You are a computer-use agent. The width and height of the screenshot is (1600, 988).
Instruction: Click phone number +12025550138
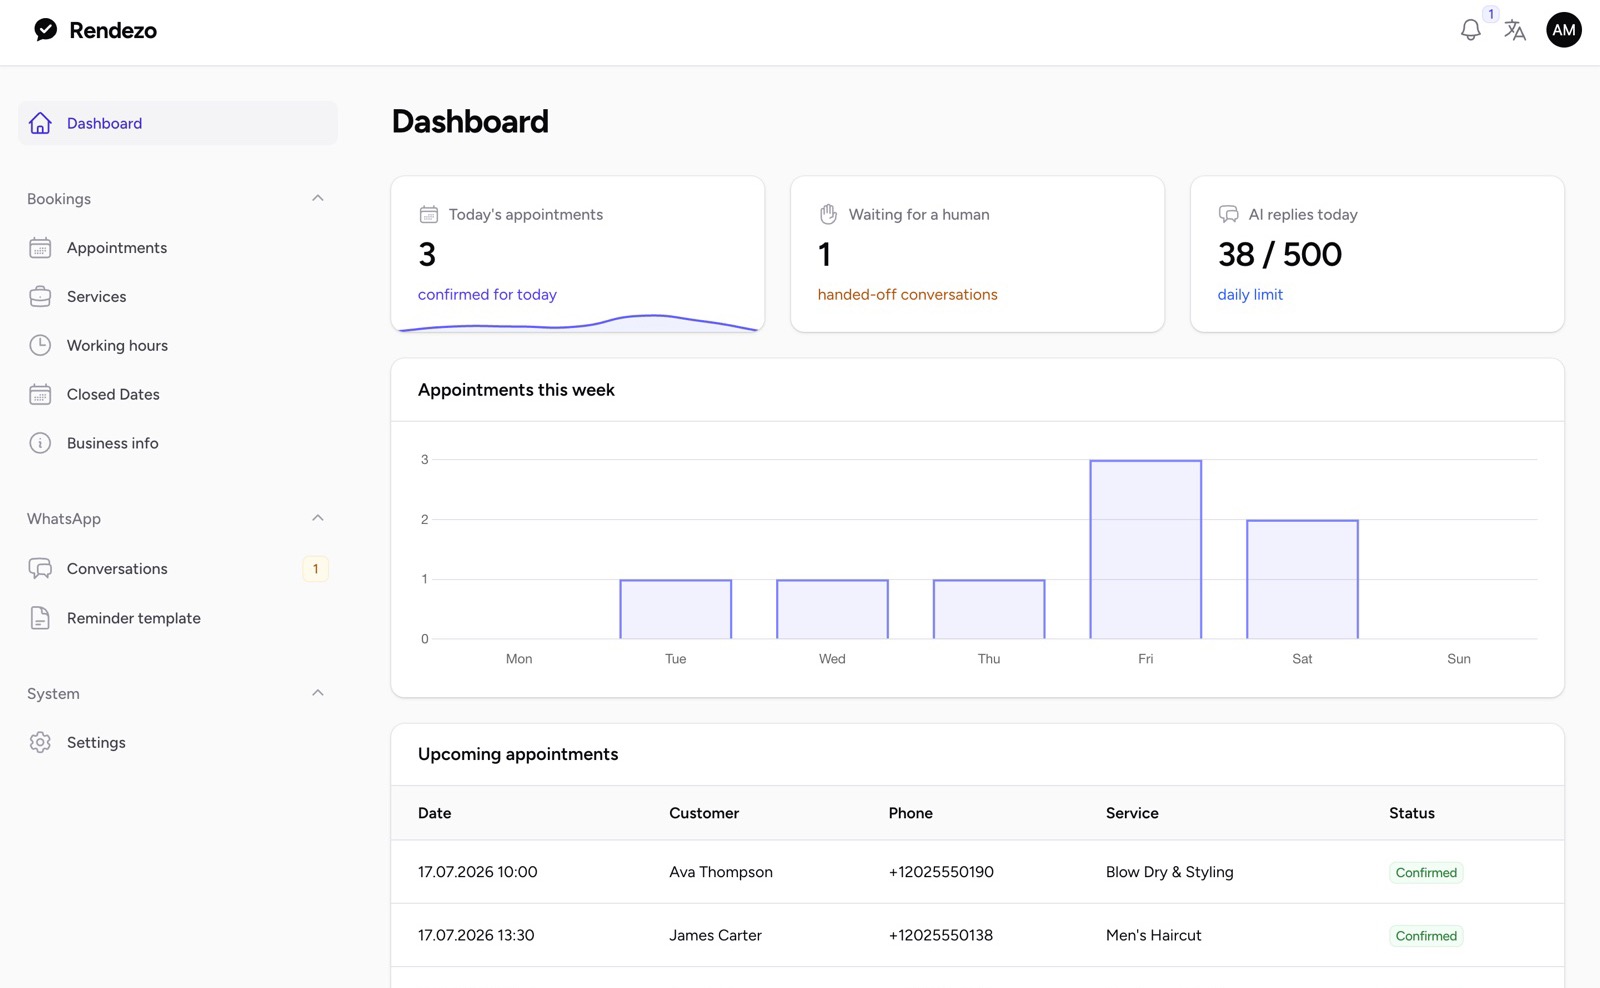click(x=941, y=935)
